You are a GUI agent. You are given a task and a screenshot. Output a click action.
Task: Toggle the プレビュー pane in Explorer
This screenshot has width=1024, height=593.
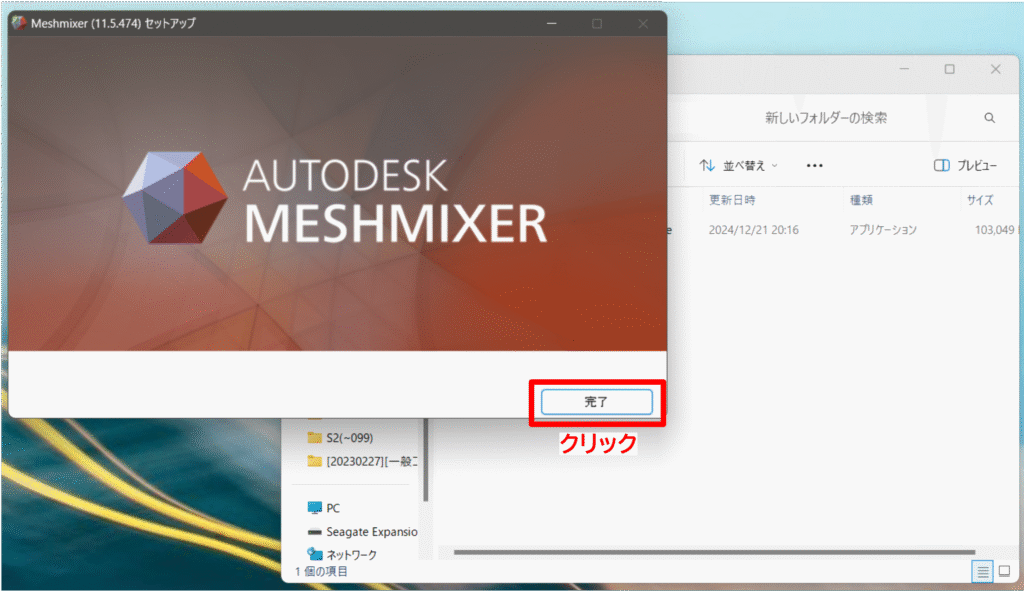pos(965,166)
